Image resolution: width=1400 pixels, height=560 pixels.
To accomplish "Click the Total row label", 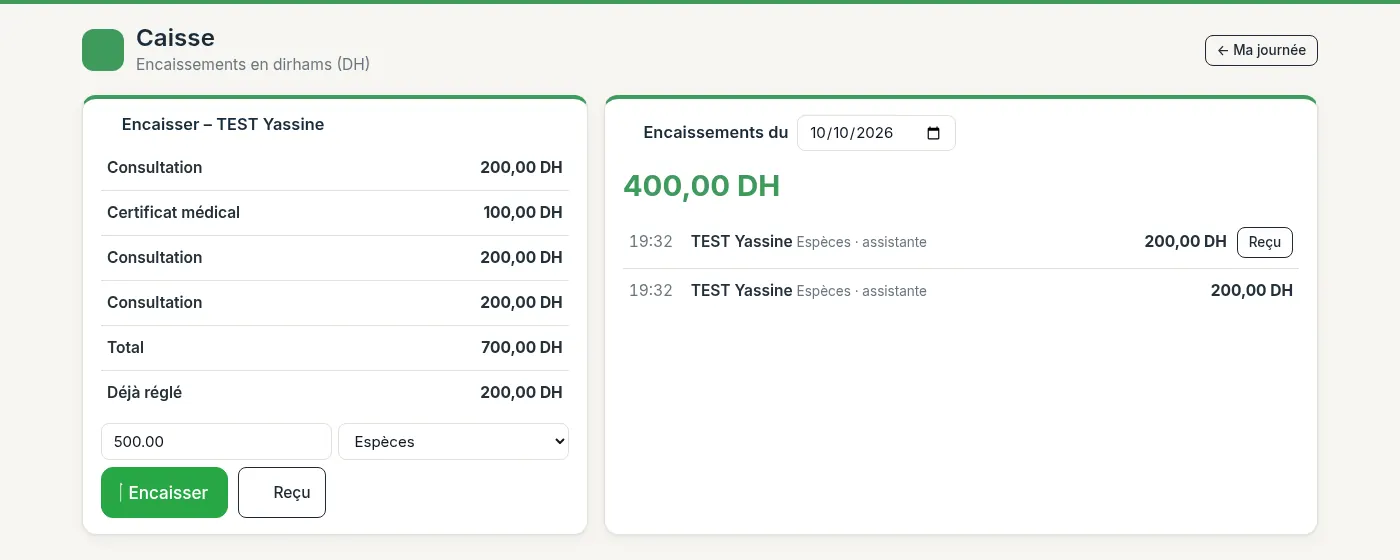I will coord(126,347).
